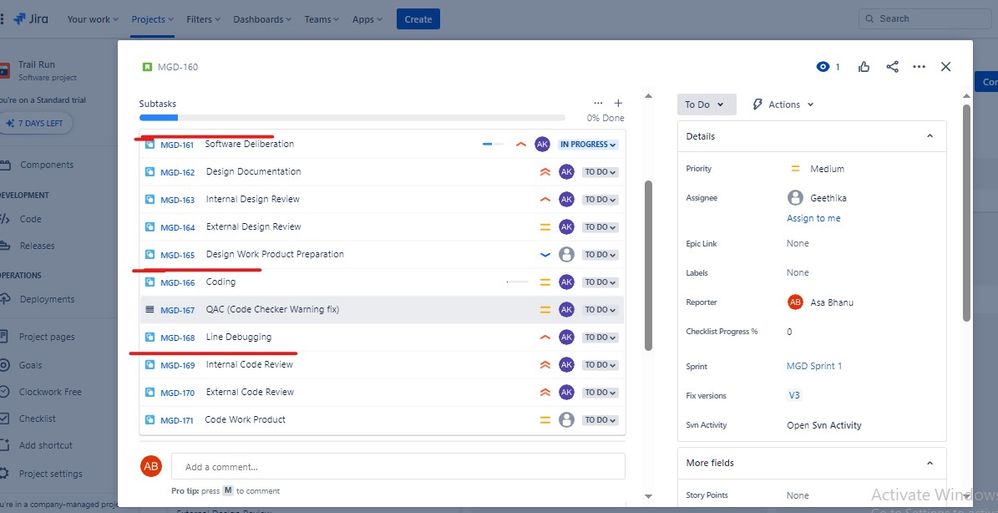Open the MGD Sprint 1 link
This screenshot has height=513, width=998.
[814, 366]
